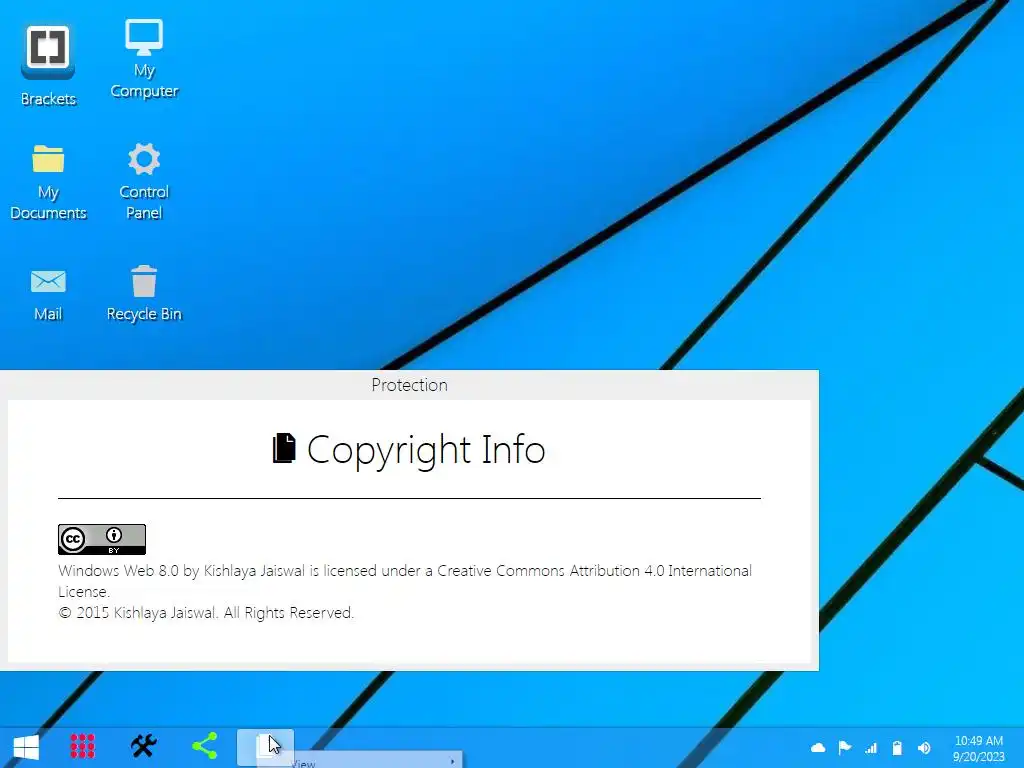Click the network signal tray icon

[871, 748]
